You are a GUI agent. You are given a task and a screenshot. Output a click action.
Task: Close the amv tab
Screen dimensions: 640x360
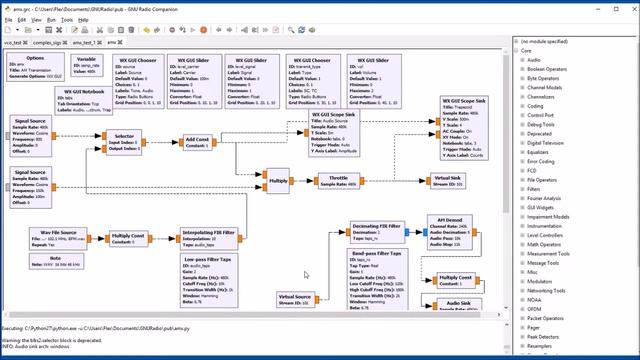click(120, 42)
